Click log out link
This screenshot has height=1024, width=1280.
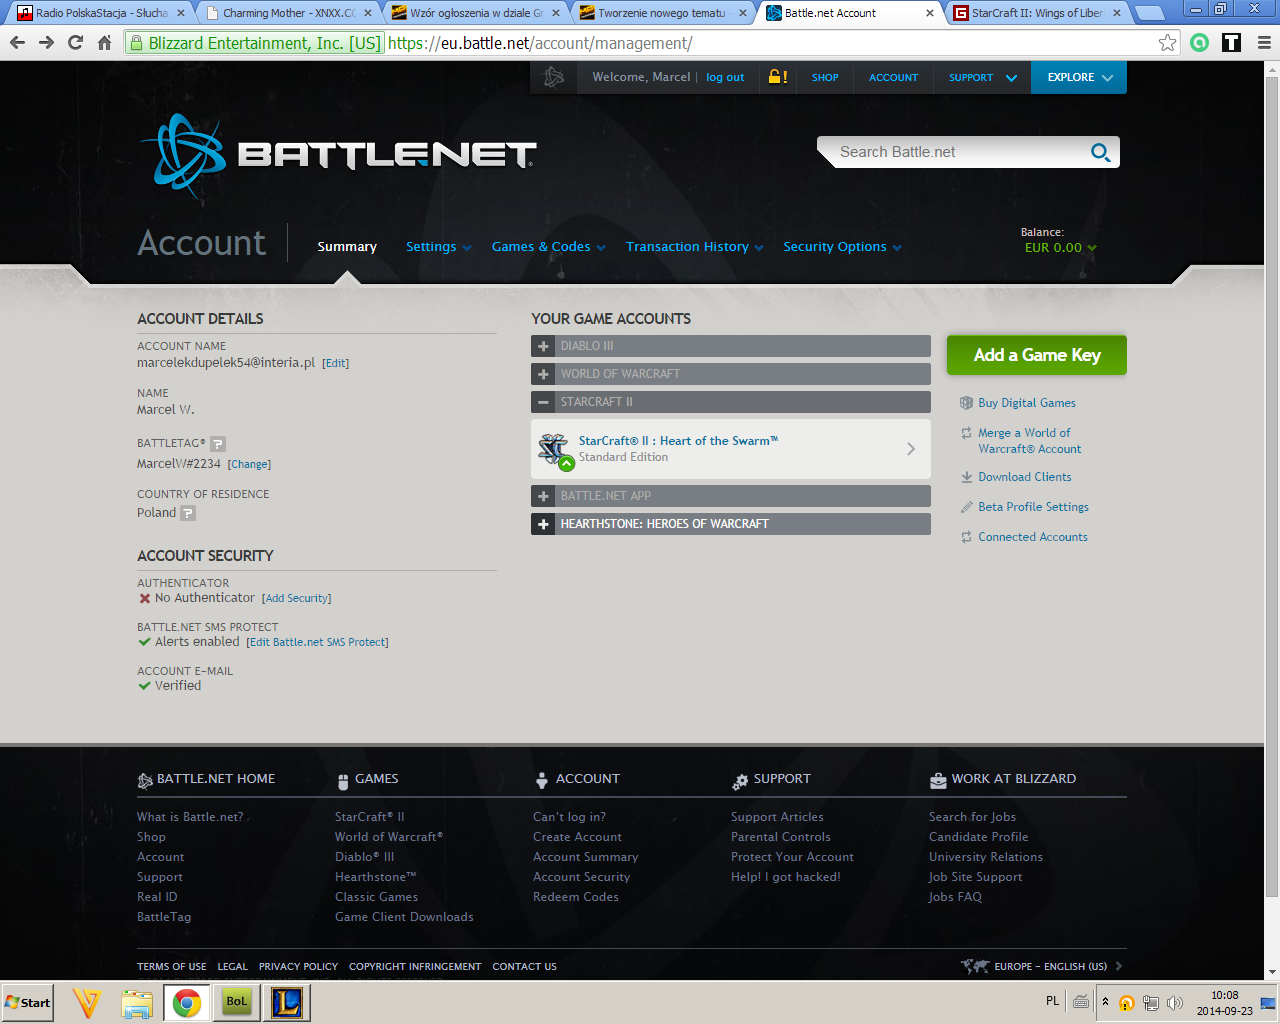pyautogui.click(x=725, y=77)
